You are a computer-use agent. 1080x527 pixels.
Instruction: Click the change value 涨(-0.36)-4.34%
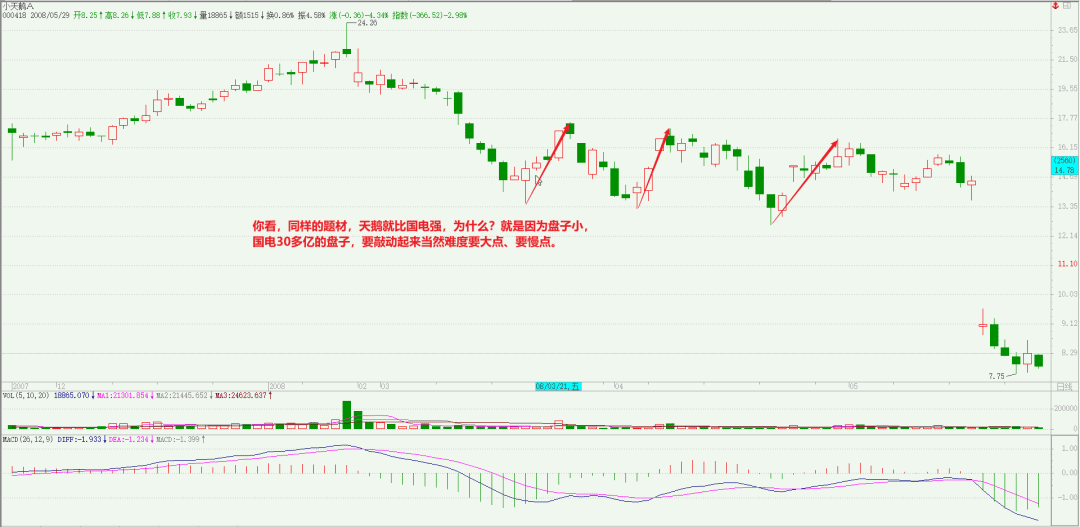pos(358,13)
